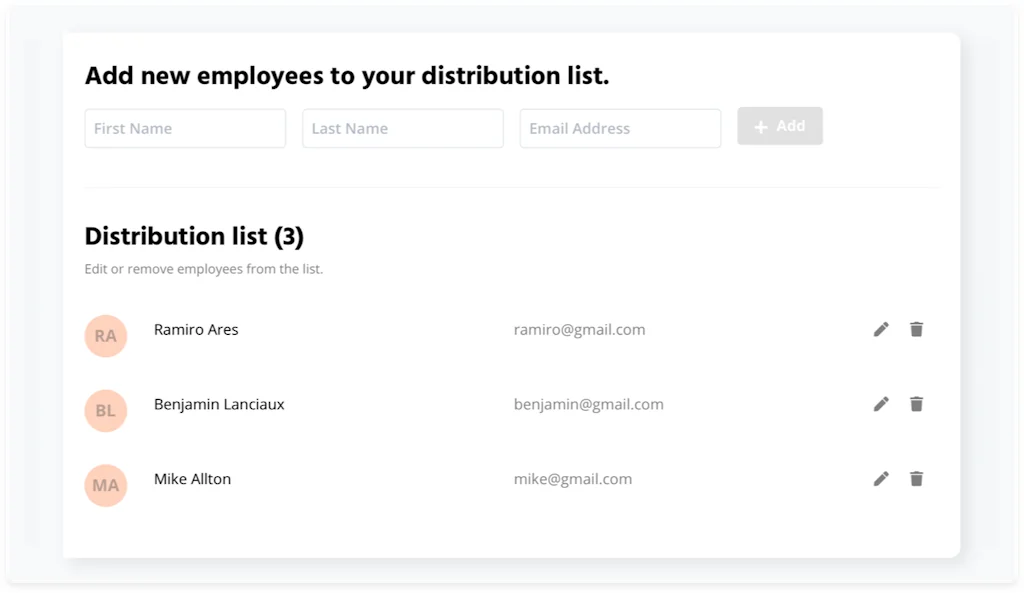
Task: Delete Ramiro Ares using trash icon
Action: click(916, 329)
